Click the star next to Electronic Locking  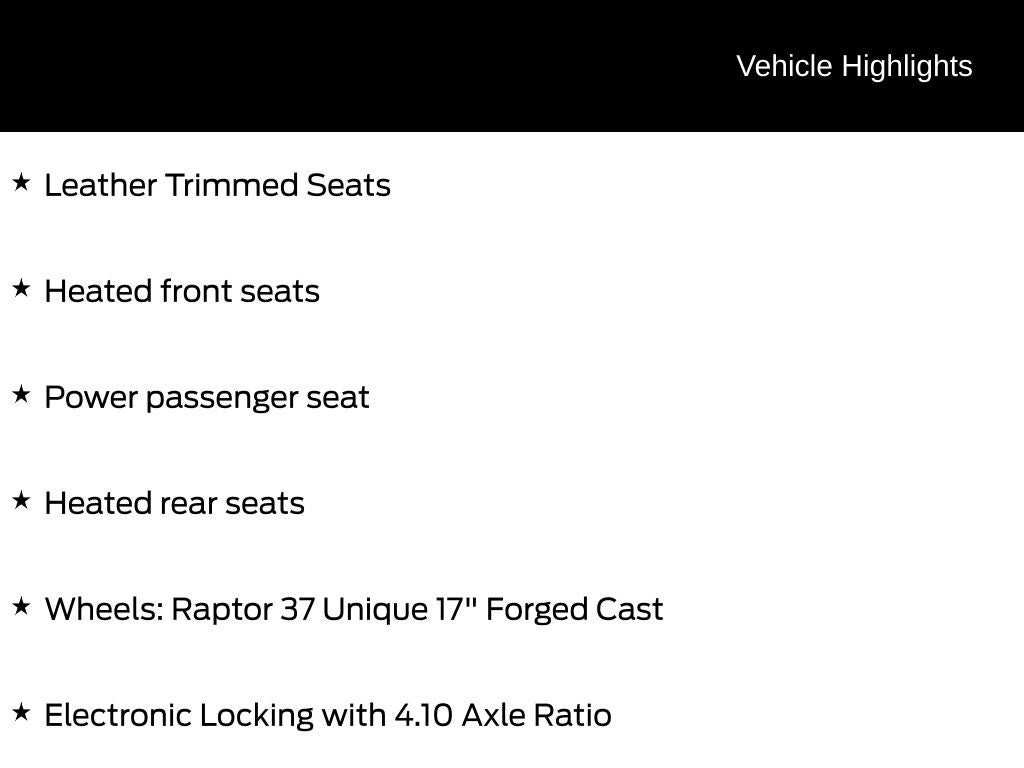[x=22, y=713]
